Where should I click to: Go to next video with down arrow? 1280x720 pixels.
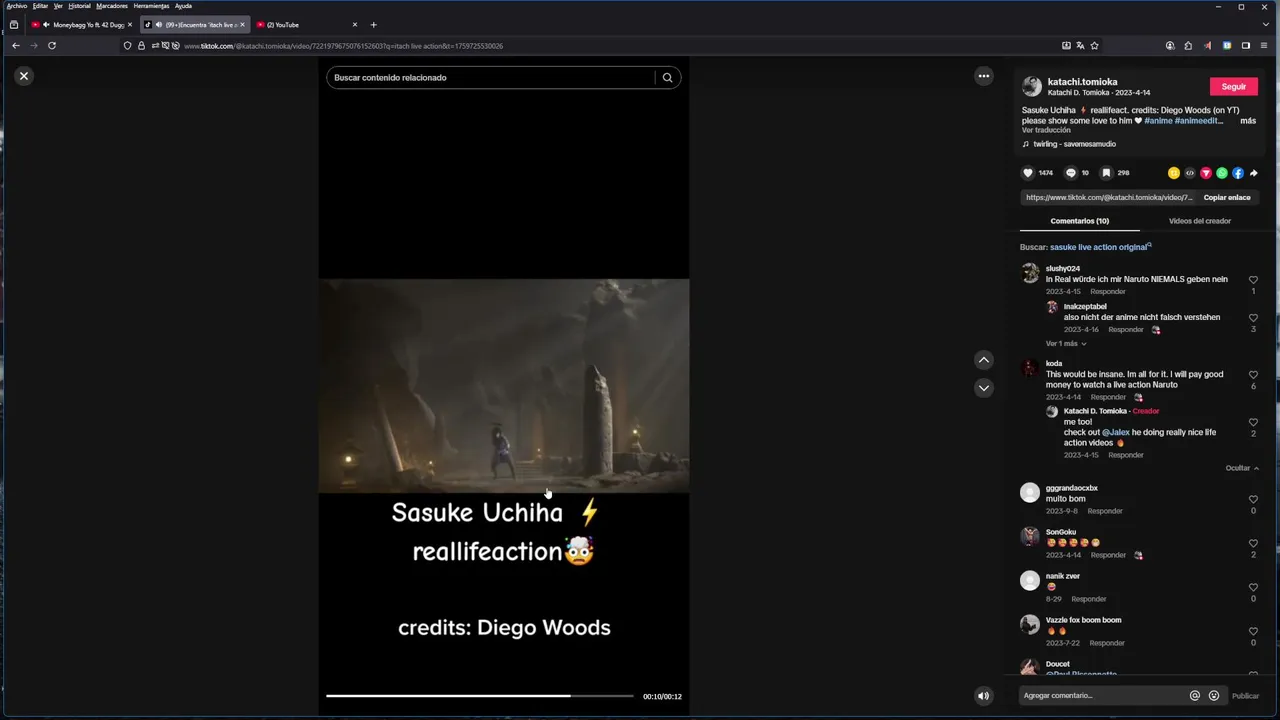tap(984, 388)
